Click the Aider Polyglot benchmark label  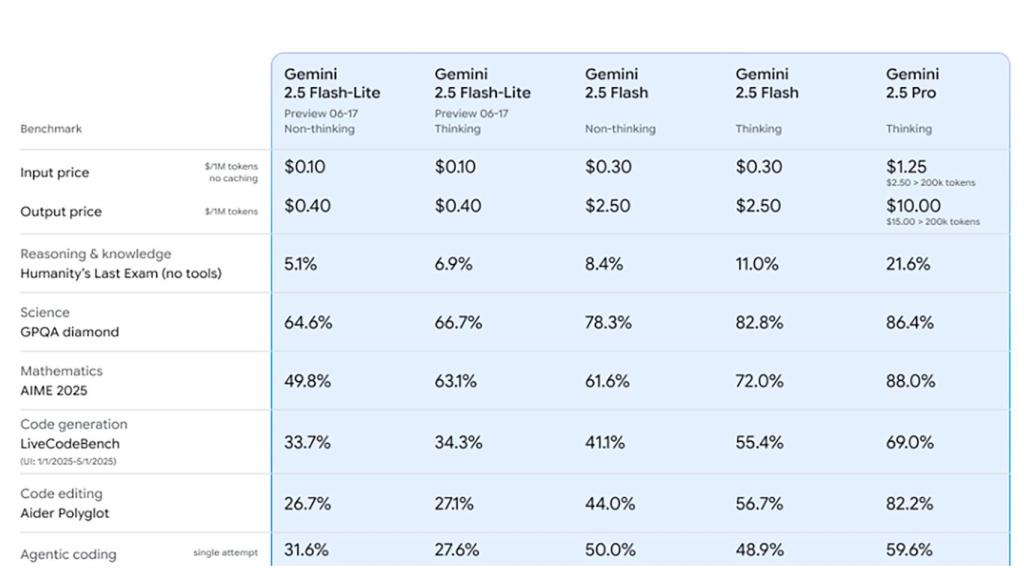pos(65,513)
